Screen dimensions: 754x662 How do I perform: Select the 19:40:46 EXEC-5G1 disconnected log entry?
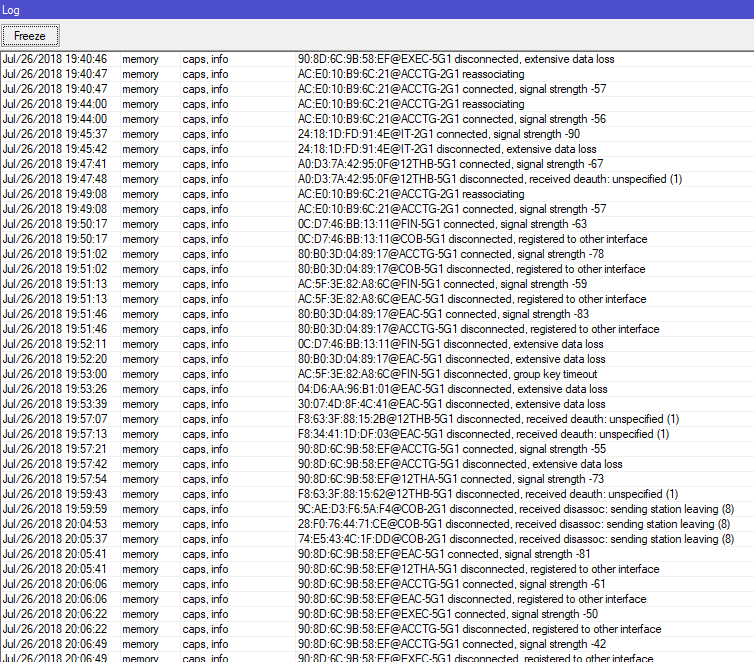coord(446,59)
